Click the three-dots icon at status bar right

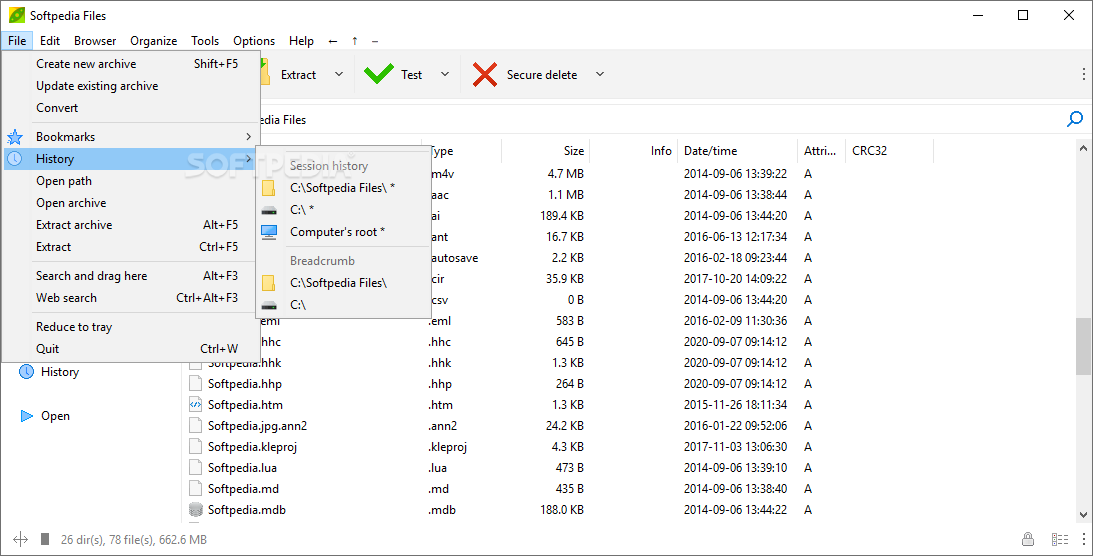pyautogui.click(x=1084, y=539)
